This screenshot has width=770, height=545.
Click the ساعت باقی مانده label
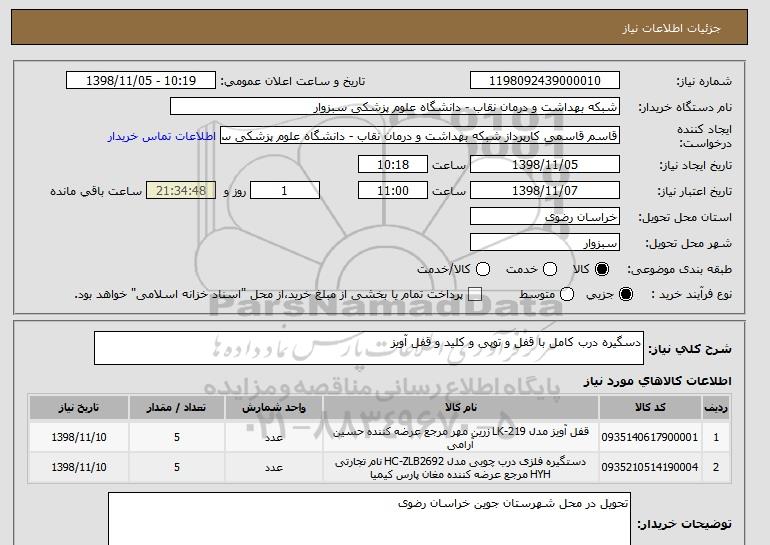[x=96, y=191]
